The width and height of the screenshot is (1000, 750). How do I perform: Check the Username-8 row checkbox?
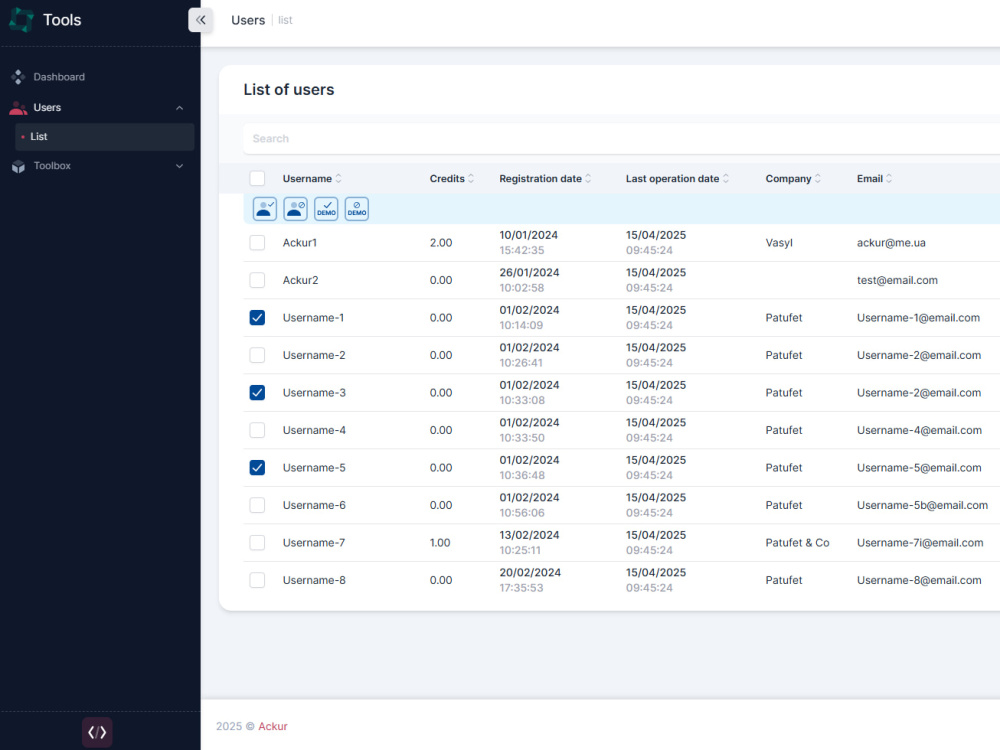point(257,580)
